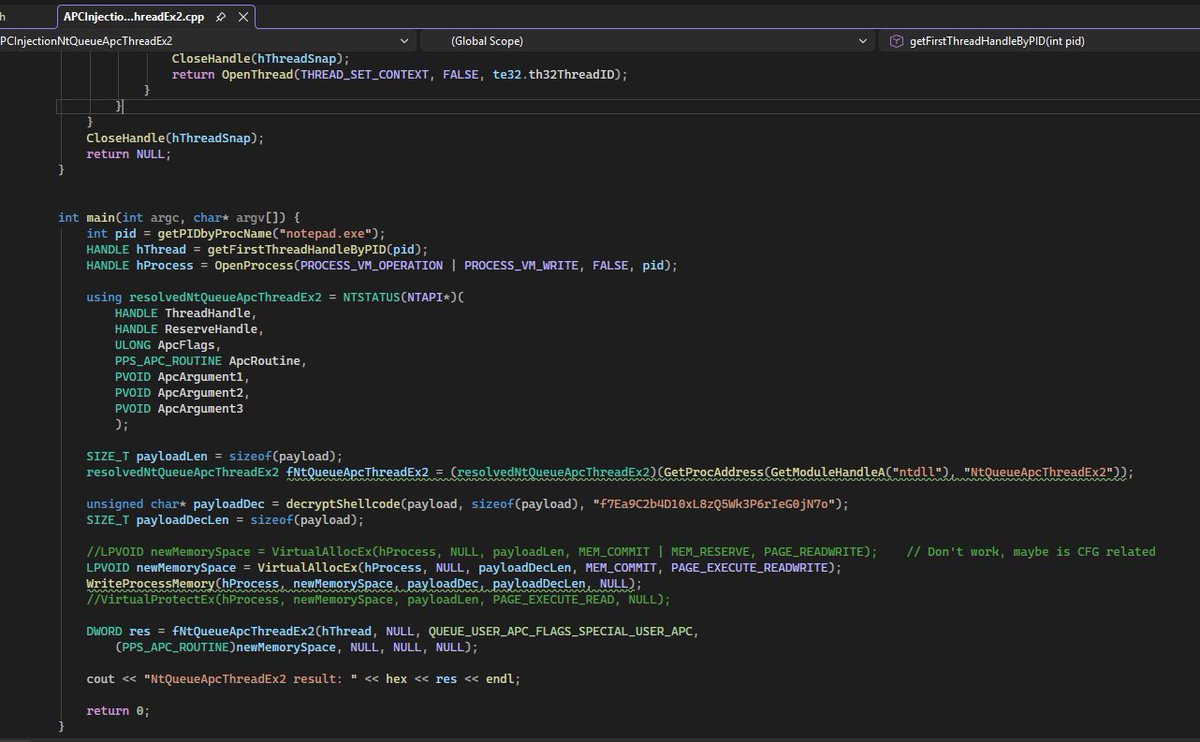Click the "NtQueueApcThreadEx2 result: " cout string

pos(248,679)
